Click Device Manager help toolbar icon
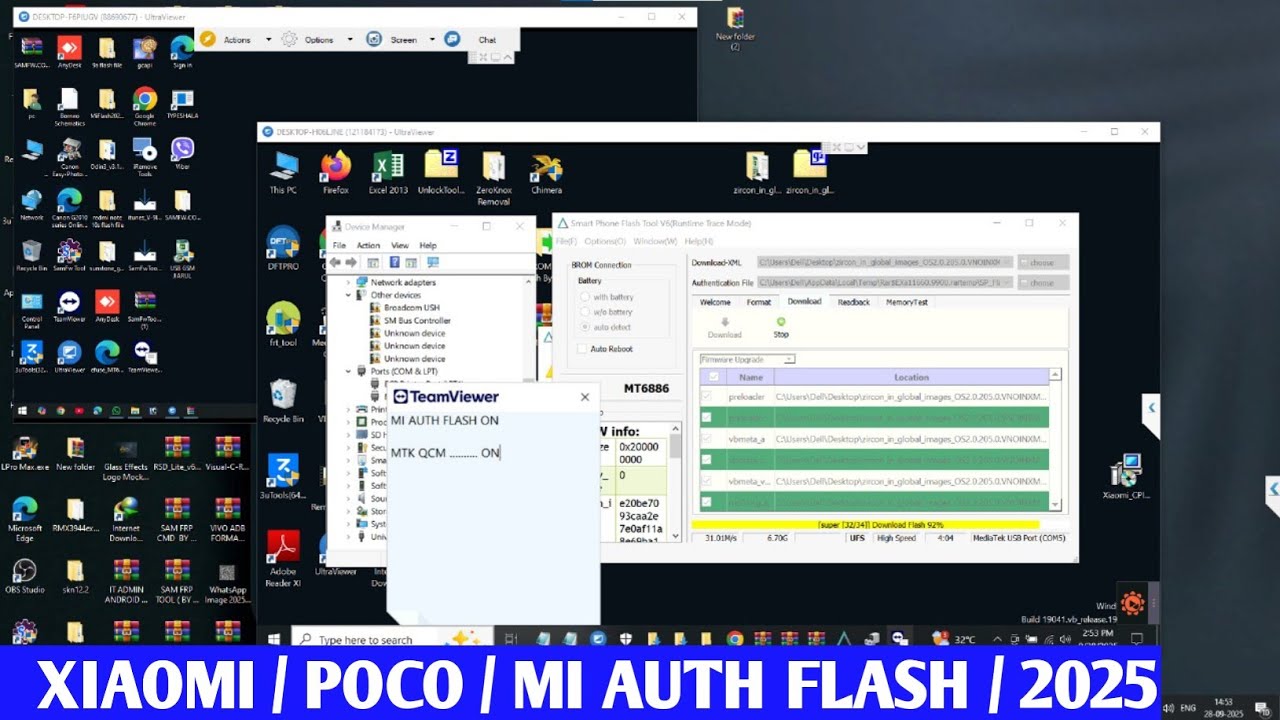Screen dimensions: 1280x720 (395, 262)
